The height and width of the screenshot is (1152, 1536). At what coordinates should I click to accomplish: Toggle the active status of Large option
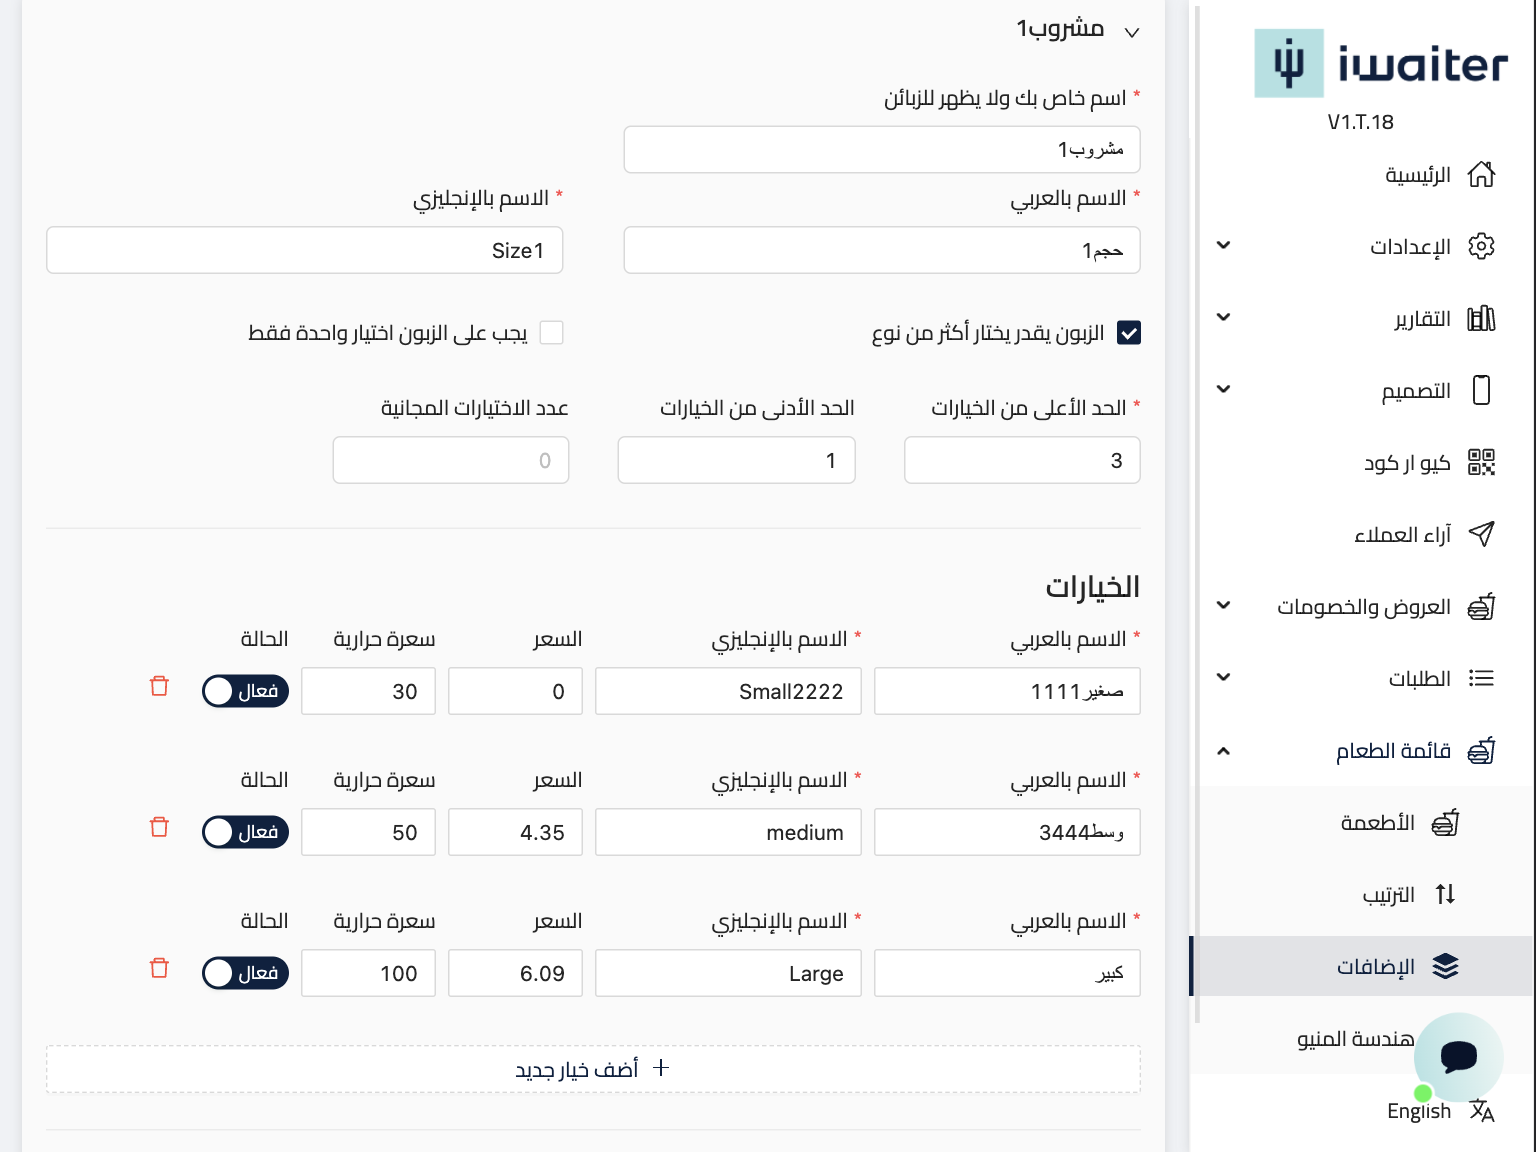pos(245,973)
